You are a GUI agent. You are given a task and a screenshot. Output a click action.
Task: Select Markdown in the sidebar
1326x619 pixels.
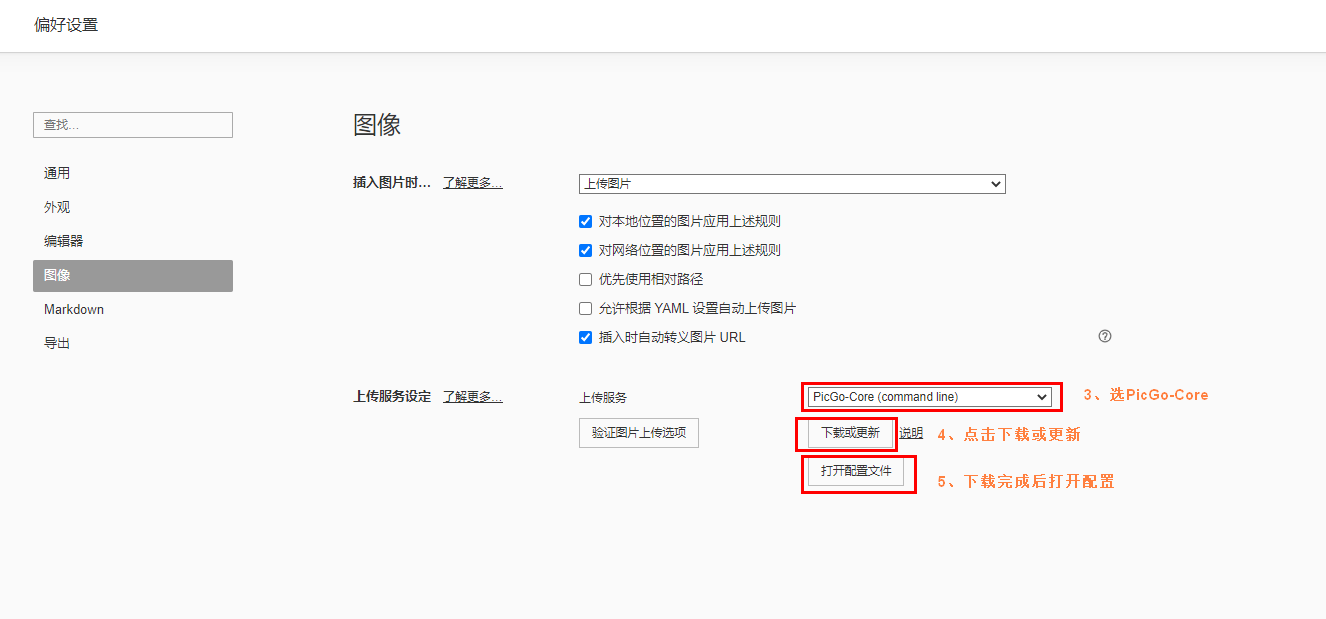(133, 309)
